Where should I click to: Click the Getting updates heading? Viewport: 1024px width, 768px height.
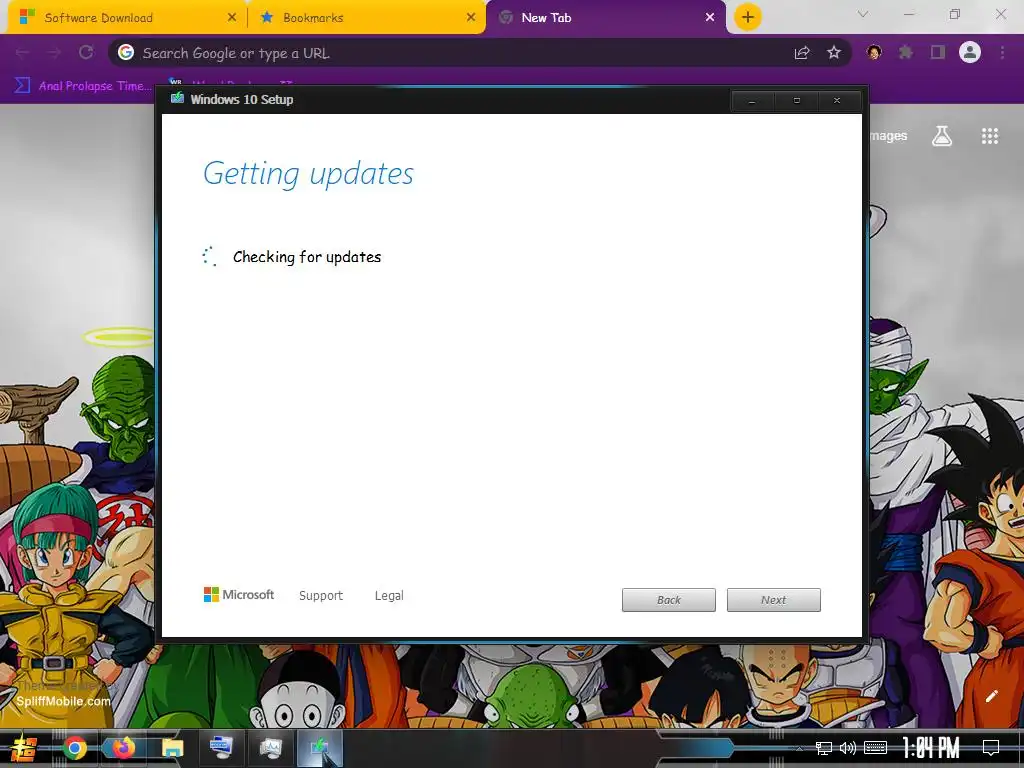(x=308, y=174)
